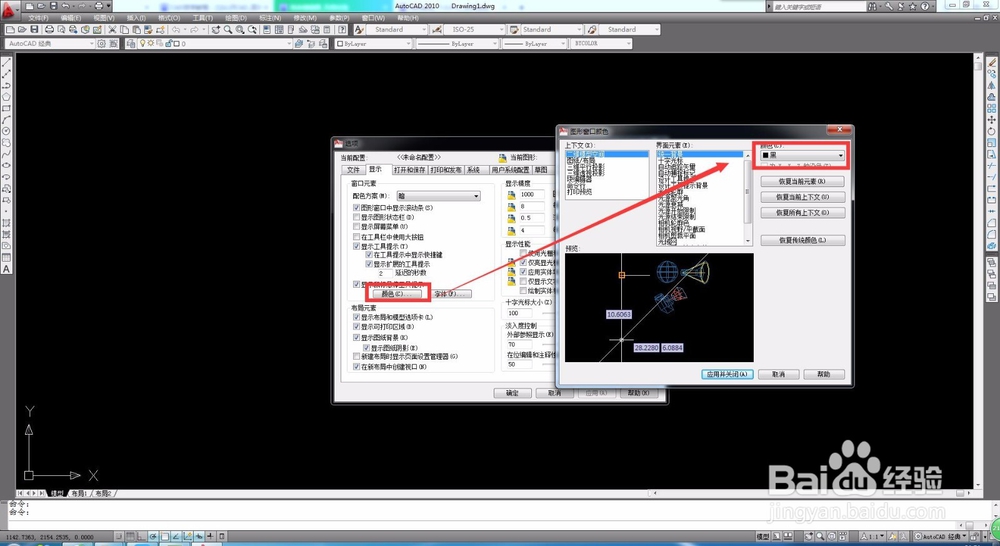
Task: Open the BYCOLOR plot style dropdown
Action: click(601, 43)
